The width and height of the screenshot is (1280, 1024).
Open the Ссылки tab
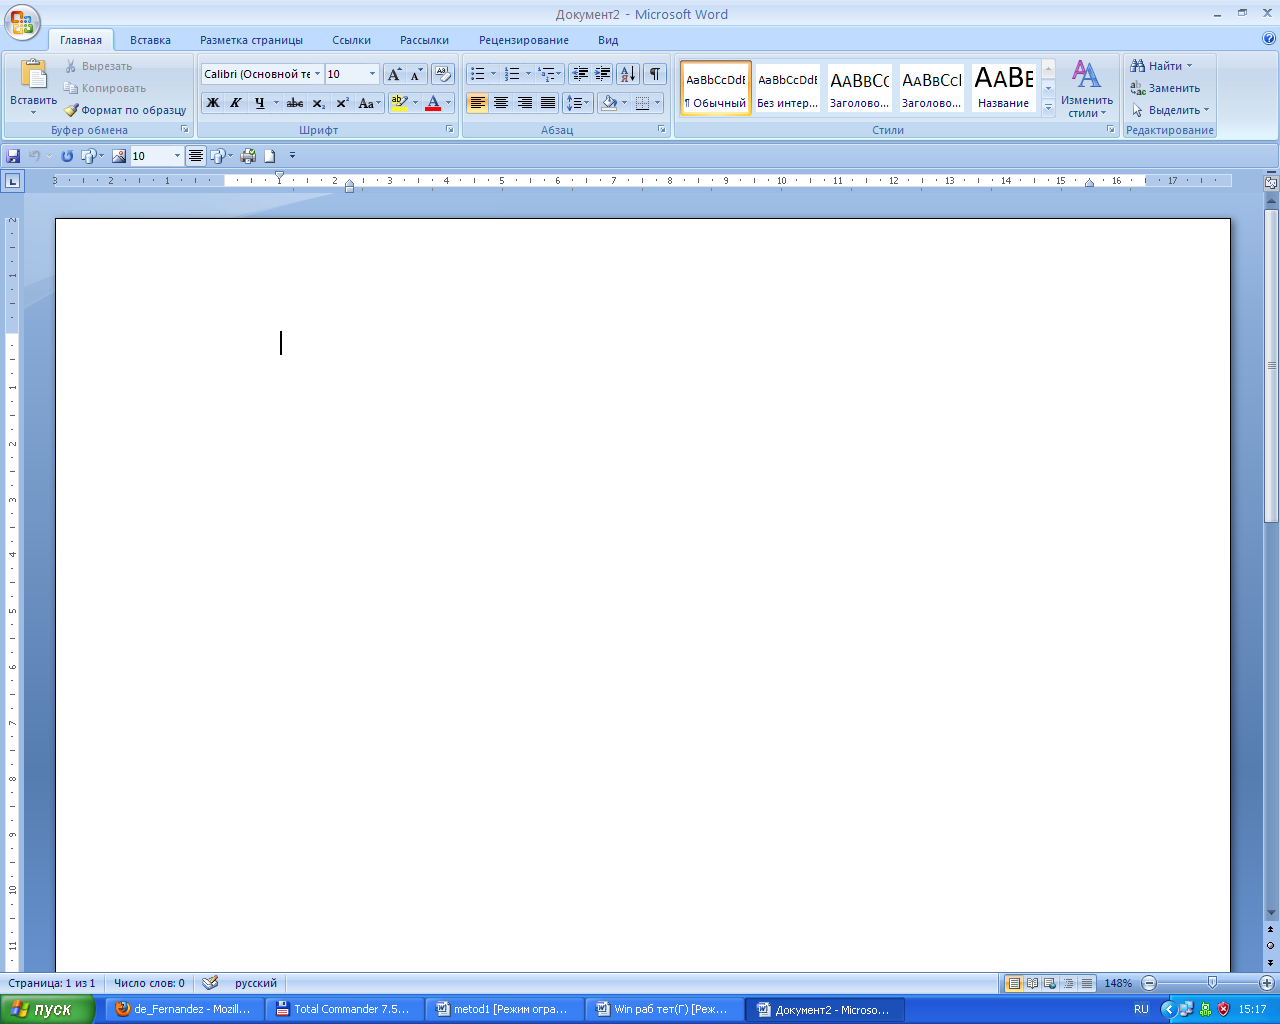pyautogui.click(x=351, y=40)
